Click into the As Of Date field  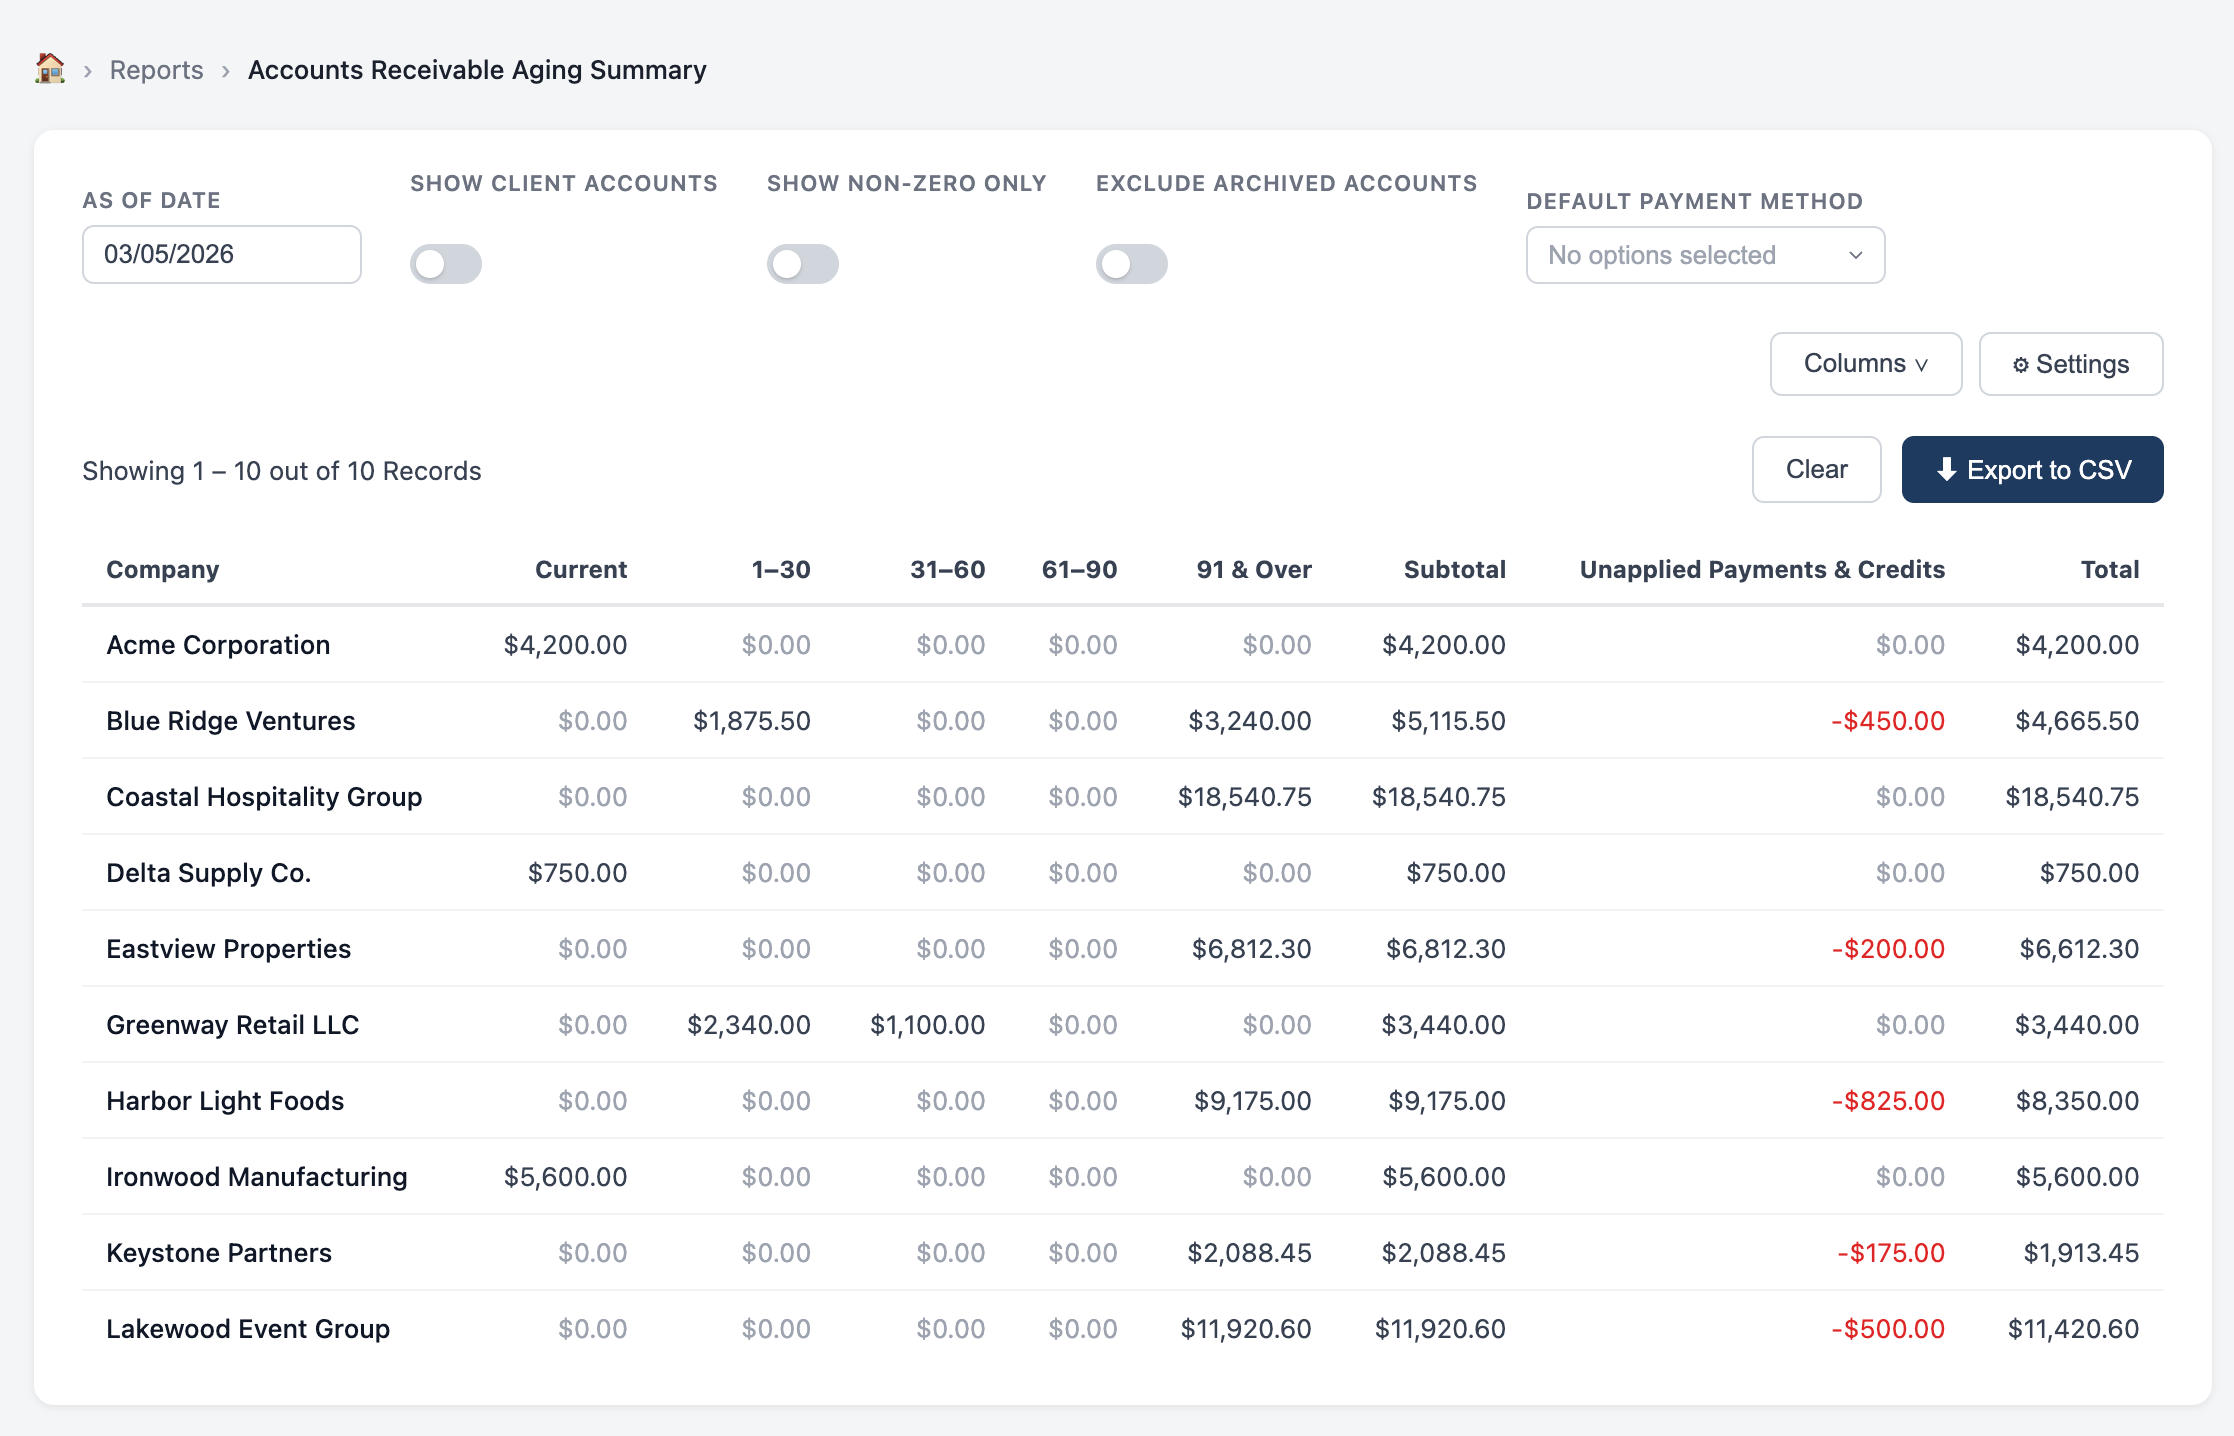click(221, 254)
